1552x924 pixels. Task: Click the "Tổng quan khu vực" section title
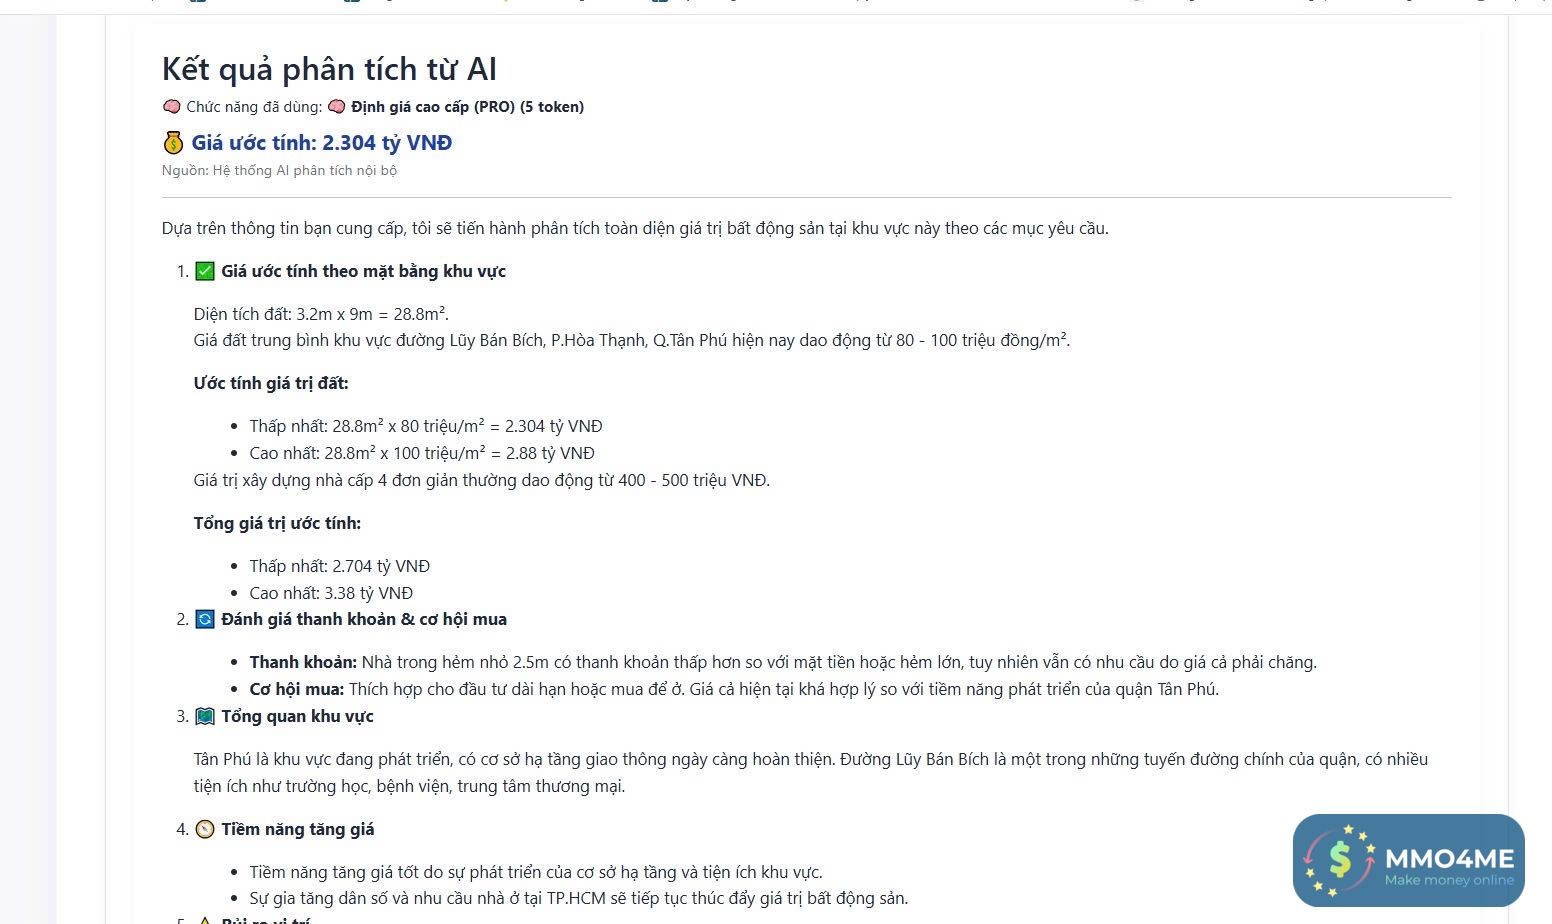(x=297, y=716)
